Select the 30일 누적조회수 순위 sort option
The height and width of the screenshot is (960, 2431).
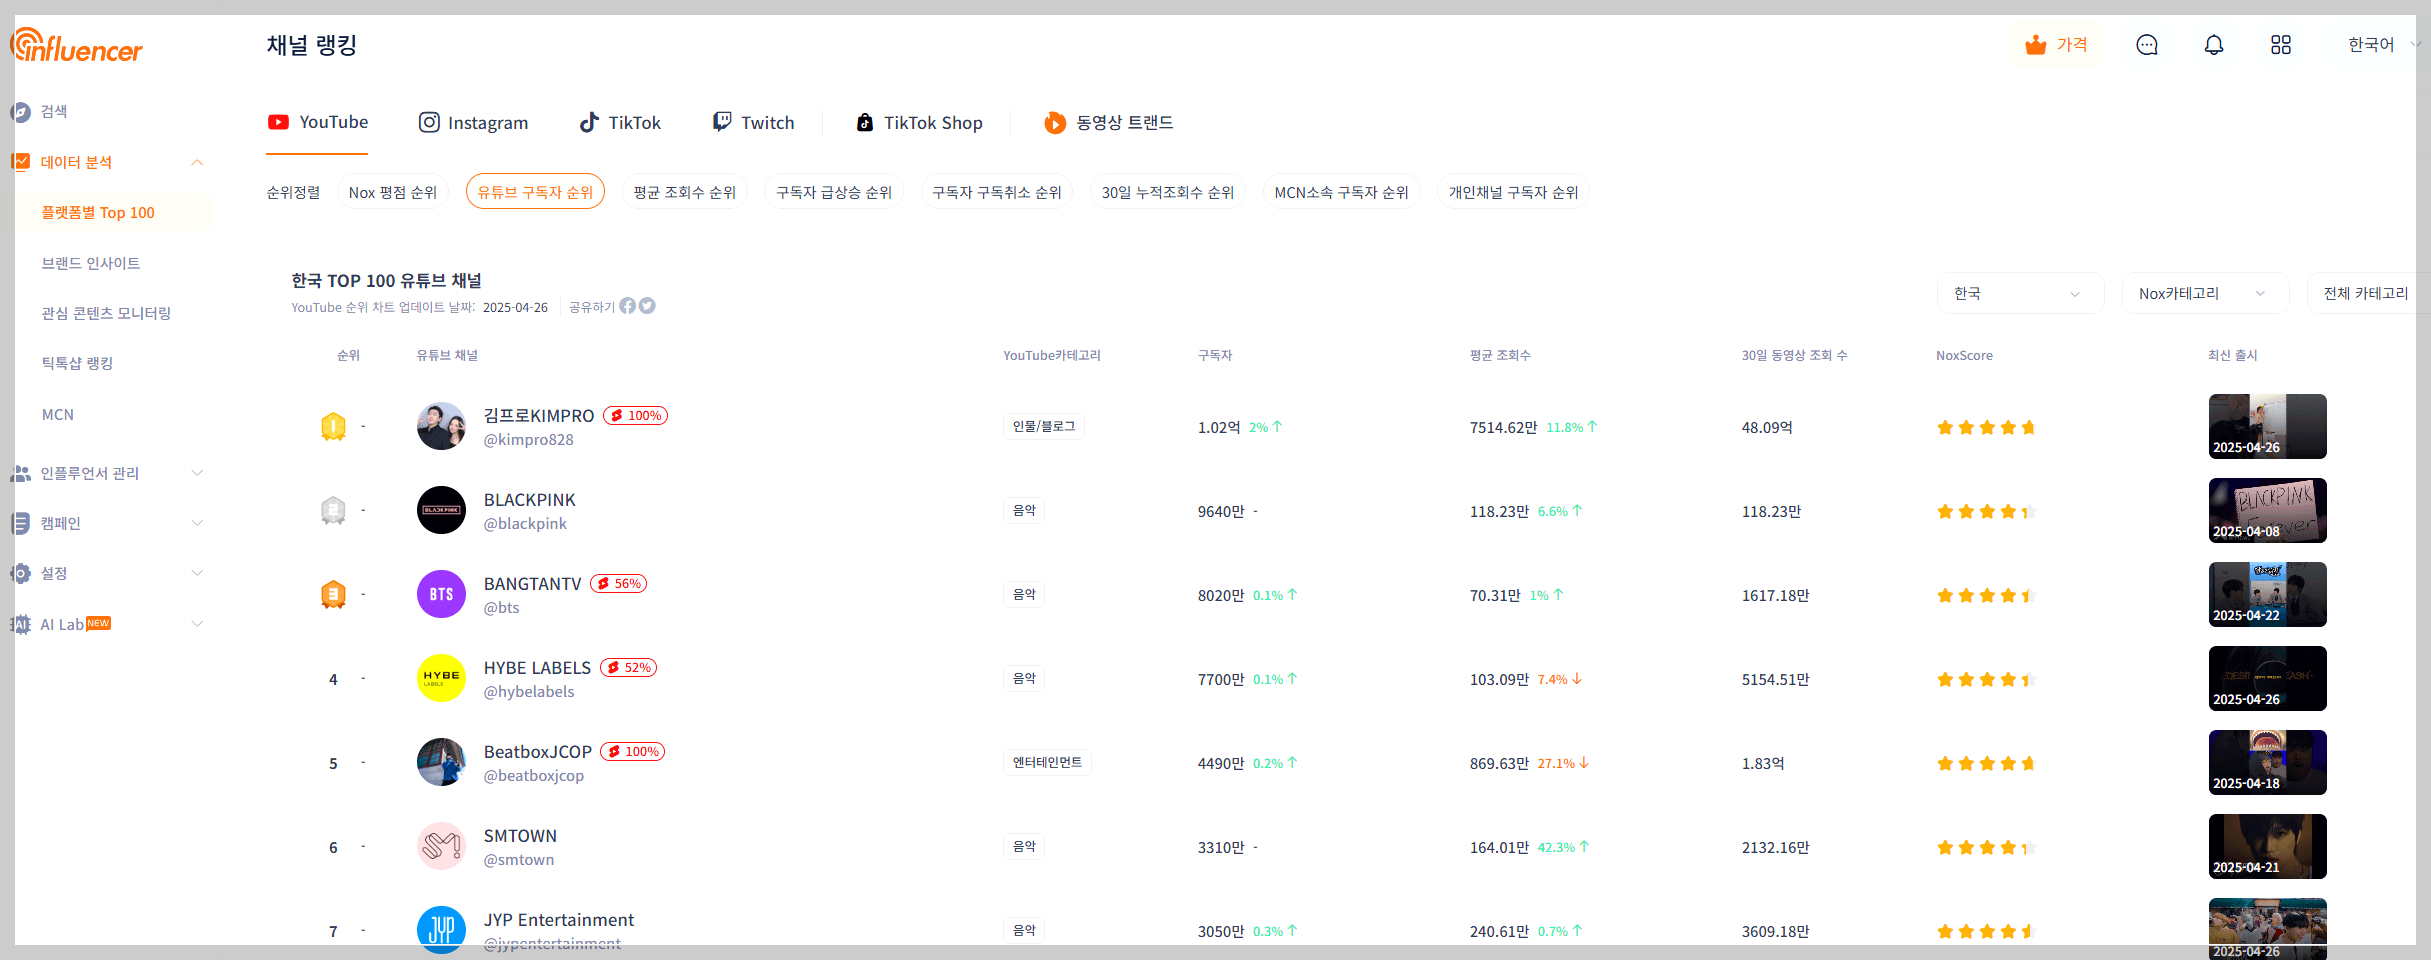[1168, 192]
